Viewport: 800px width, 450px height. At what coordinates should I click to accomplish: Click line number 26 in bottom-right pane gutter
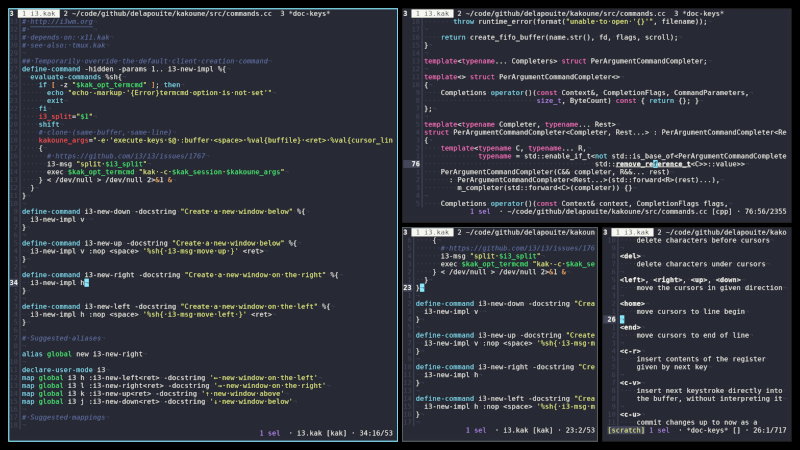pos(611,319)
